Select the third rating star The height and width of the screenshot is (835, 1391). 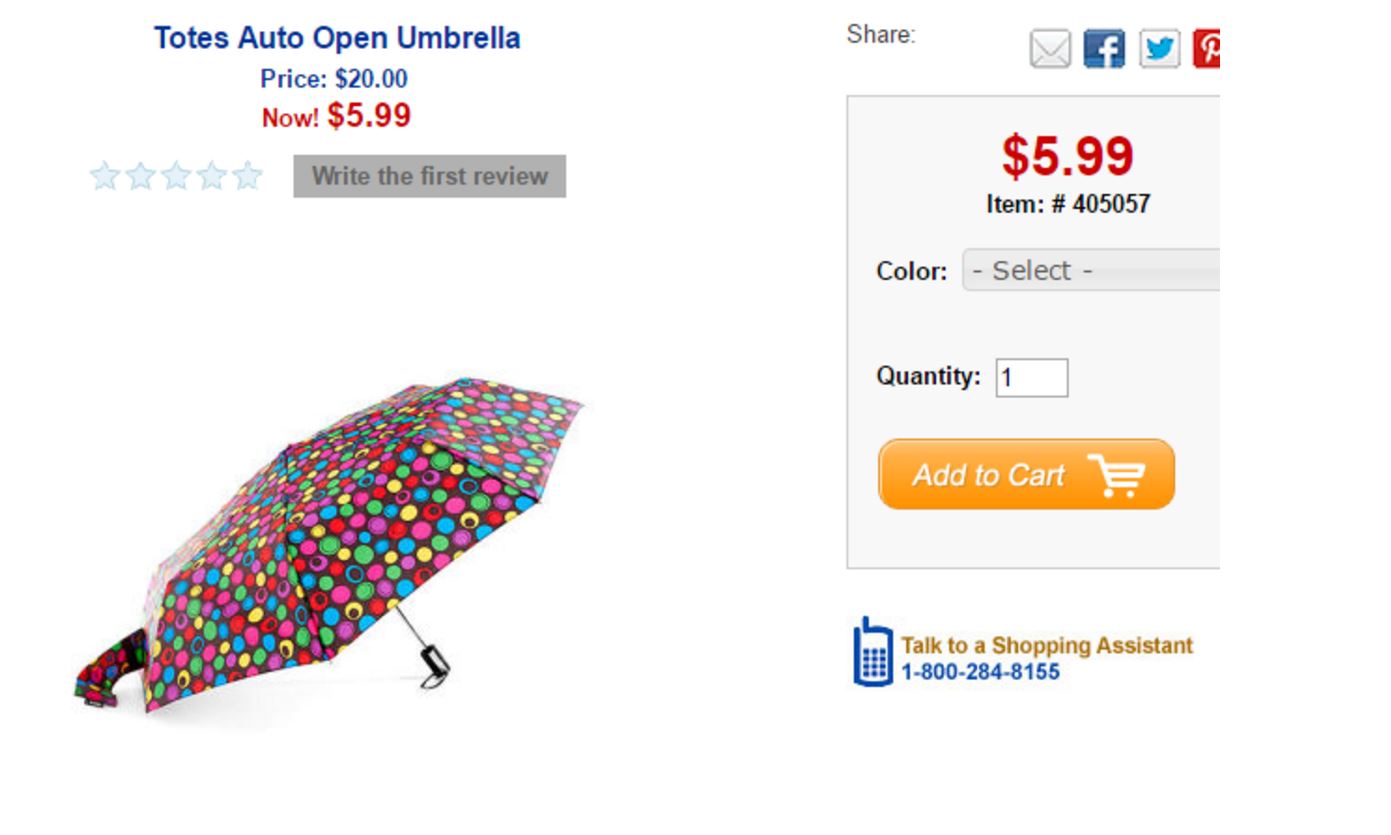click(176, 177)
